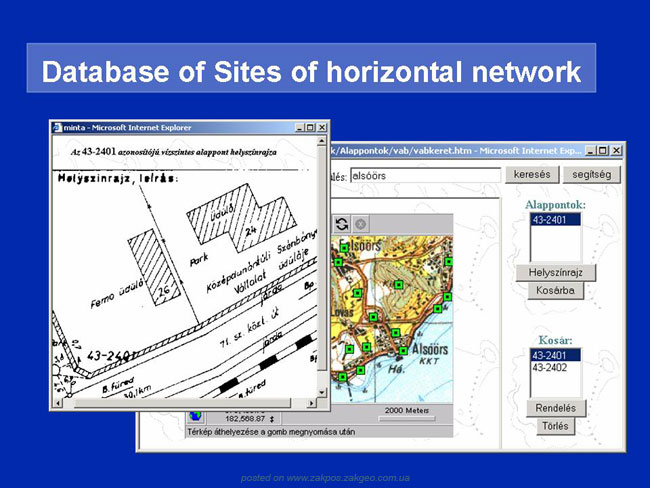The width and height of the screenshot is (650, 488).
Task: Select 43-2401 in the Alappontok list
Action: 555,220
